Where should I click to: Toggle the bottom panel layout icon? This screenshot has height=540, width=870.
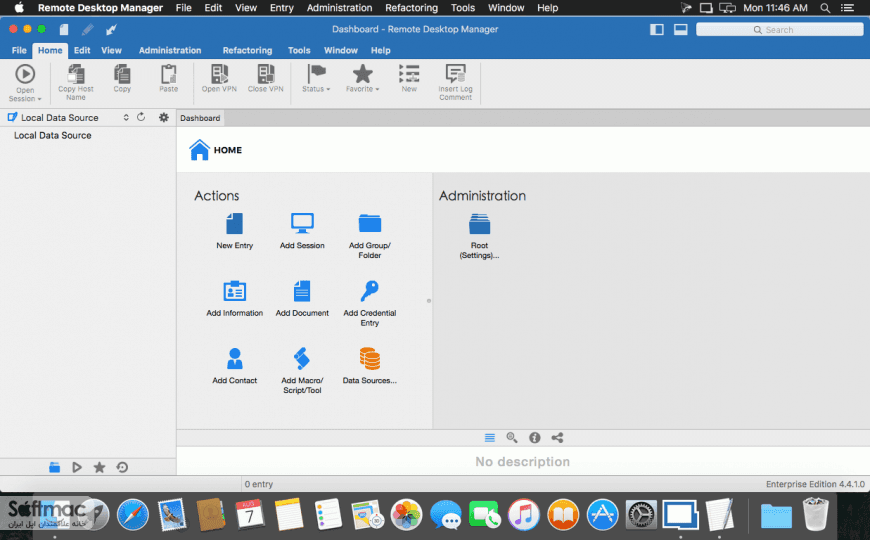pos(681,29)
